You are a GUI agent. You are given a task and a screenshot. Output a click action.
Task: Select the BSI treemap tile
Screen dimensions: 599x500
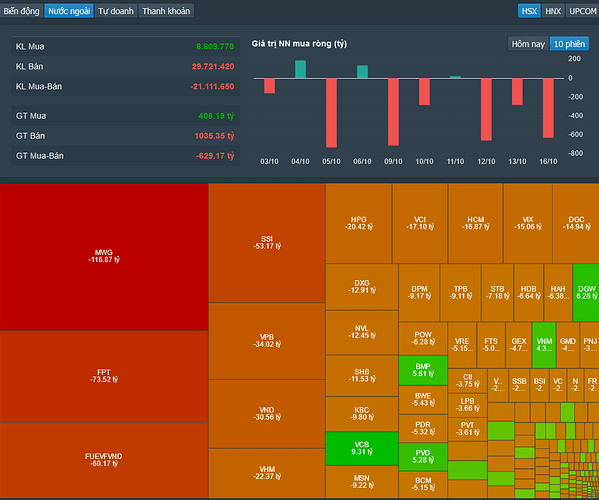pos(539,385)
